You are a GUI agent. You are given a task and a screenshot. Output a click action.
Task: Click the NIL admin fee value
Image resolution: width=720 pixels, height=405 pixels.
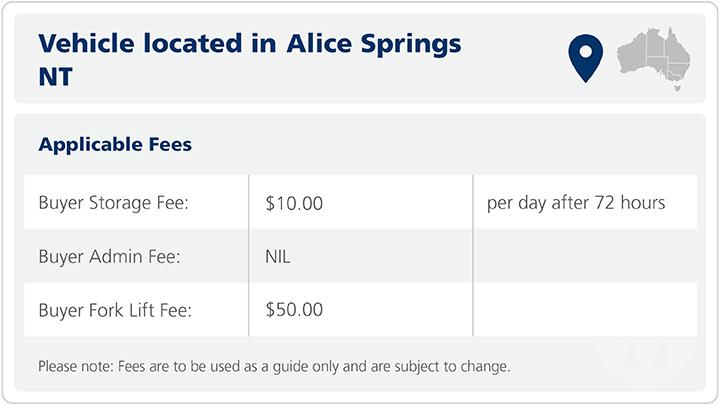click(x=278, y=256)
